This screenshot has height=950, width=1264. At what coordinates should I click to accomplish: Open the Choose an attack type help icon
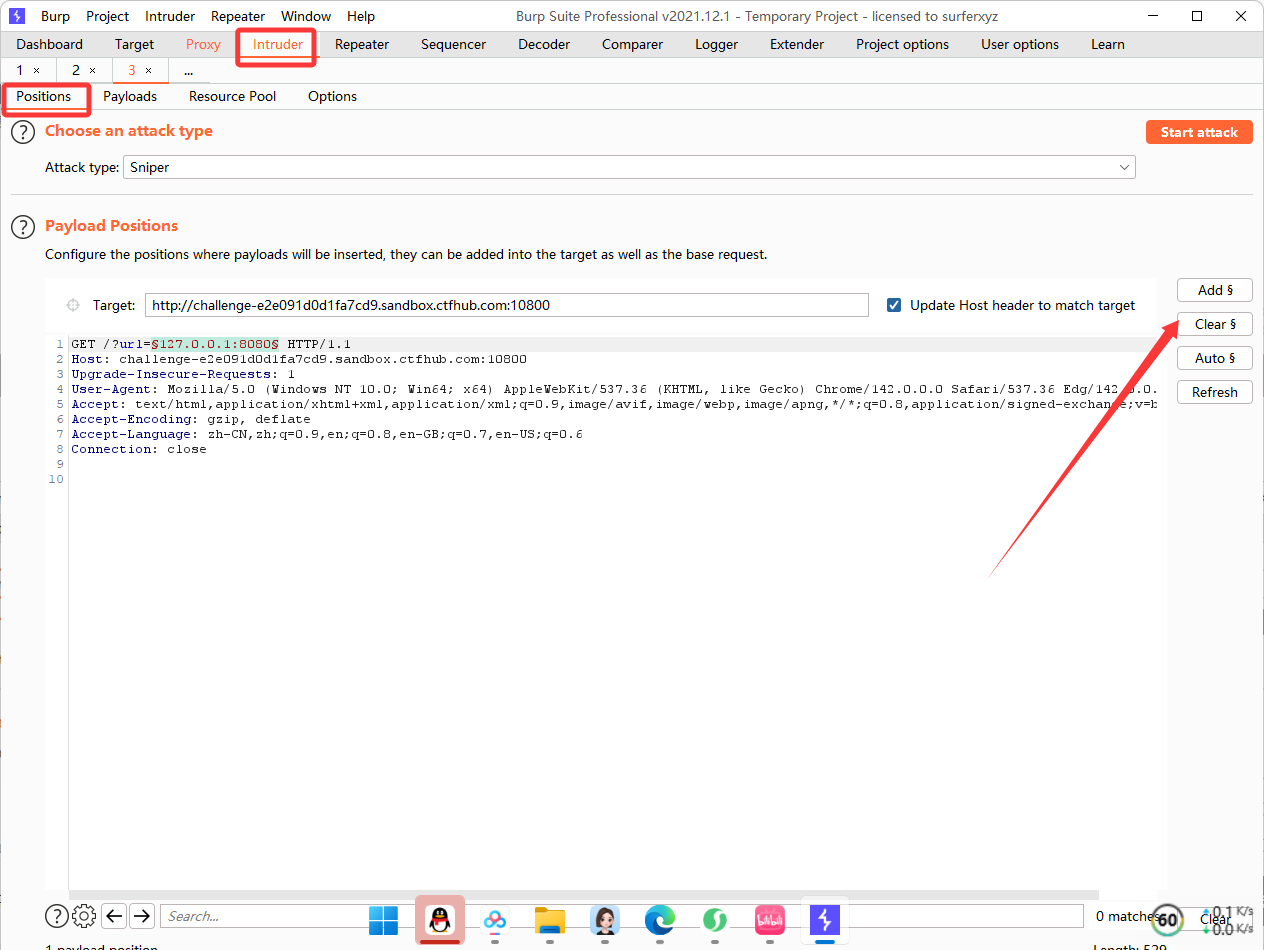click(x=22, y=132)
